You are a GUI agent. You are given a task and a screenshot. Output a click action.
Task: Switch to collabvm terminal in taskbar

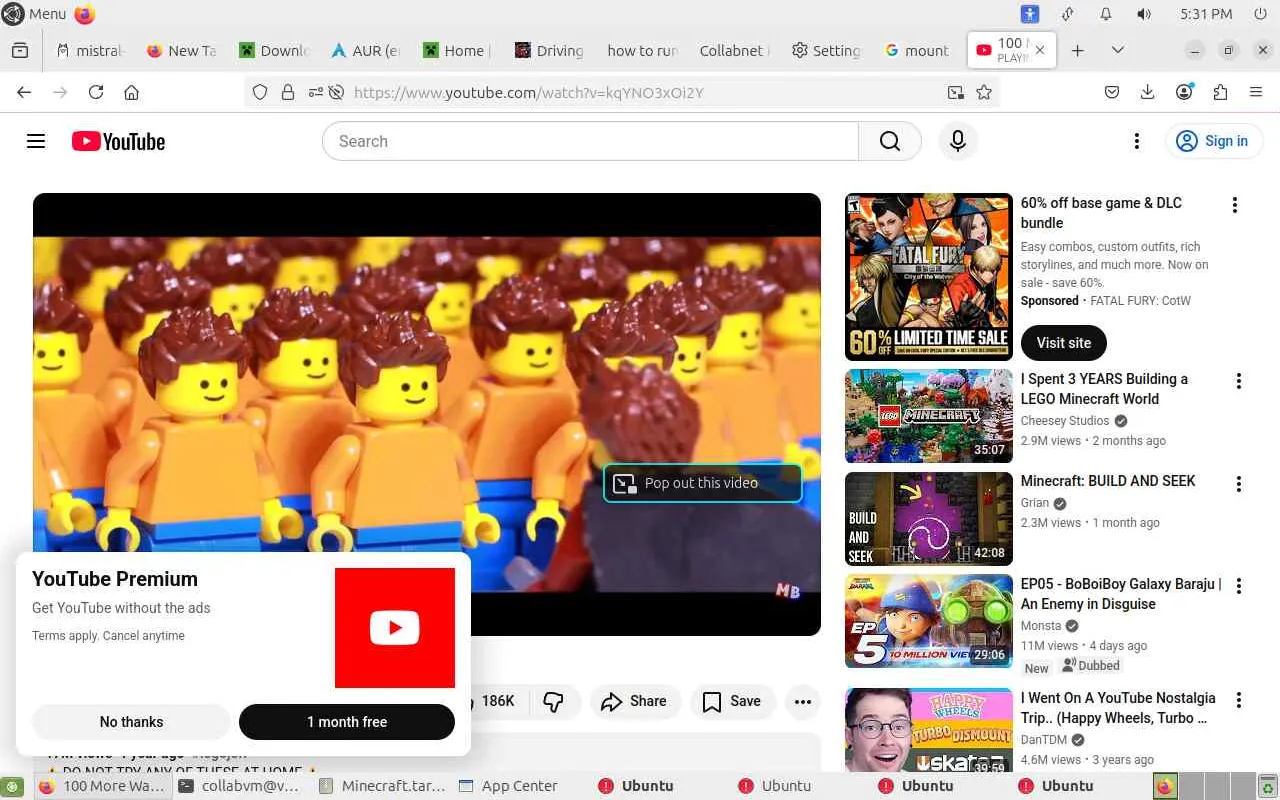239,786
